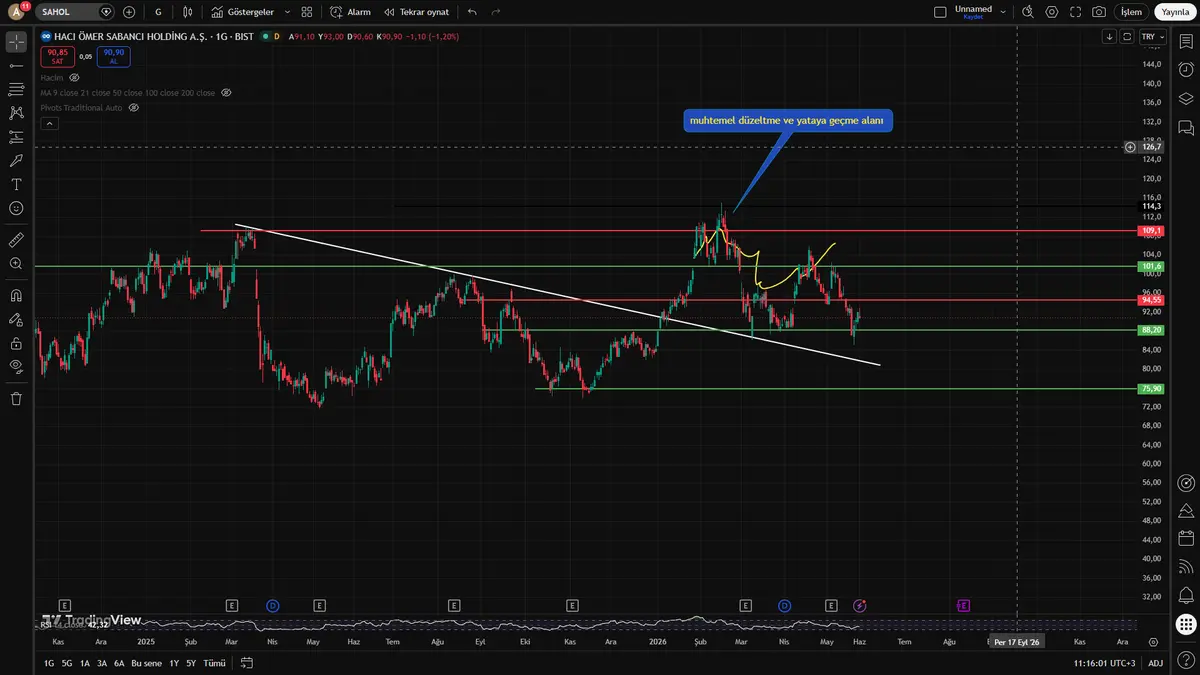Click the Yayınla publish button
Viewport: 1200px width, 675px height.
click(x=1175, y=12)
